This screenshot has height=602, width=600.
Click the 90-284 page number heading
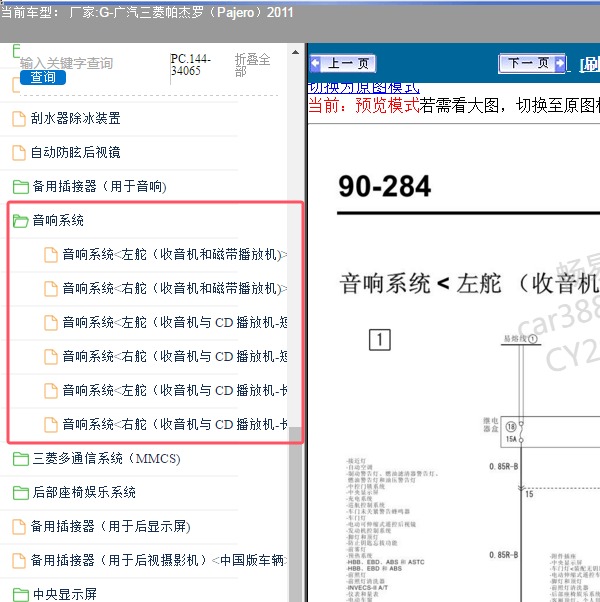tap(384, 187)
